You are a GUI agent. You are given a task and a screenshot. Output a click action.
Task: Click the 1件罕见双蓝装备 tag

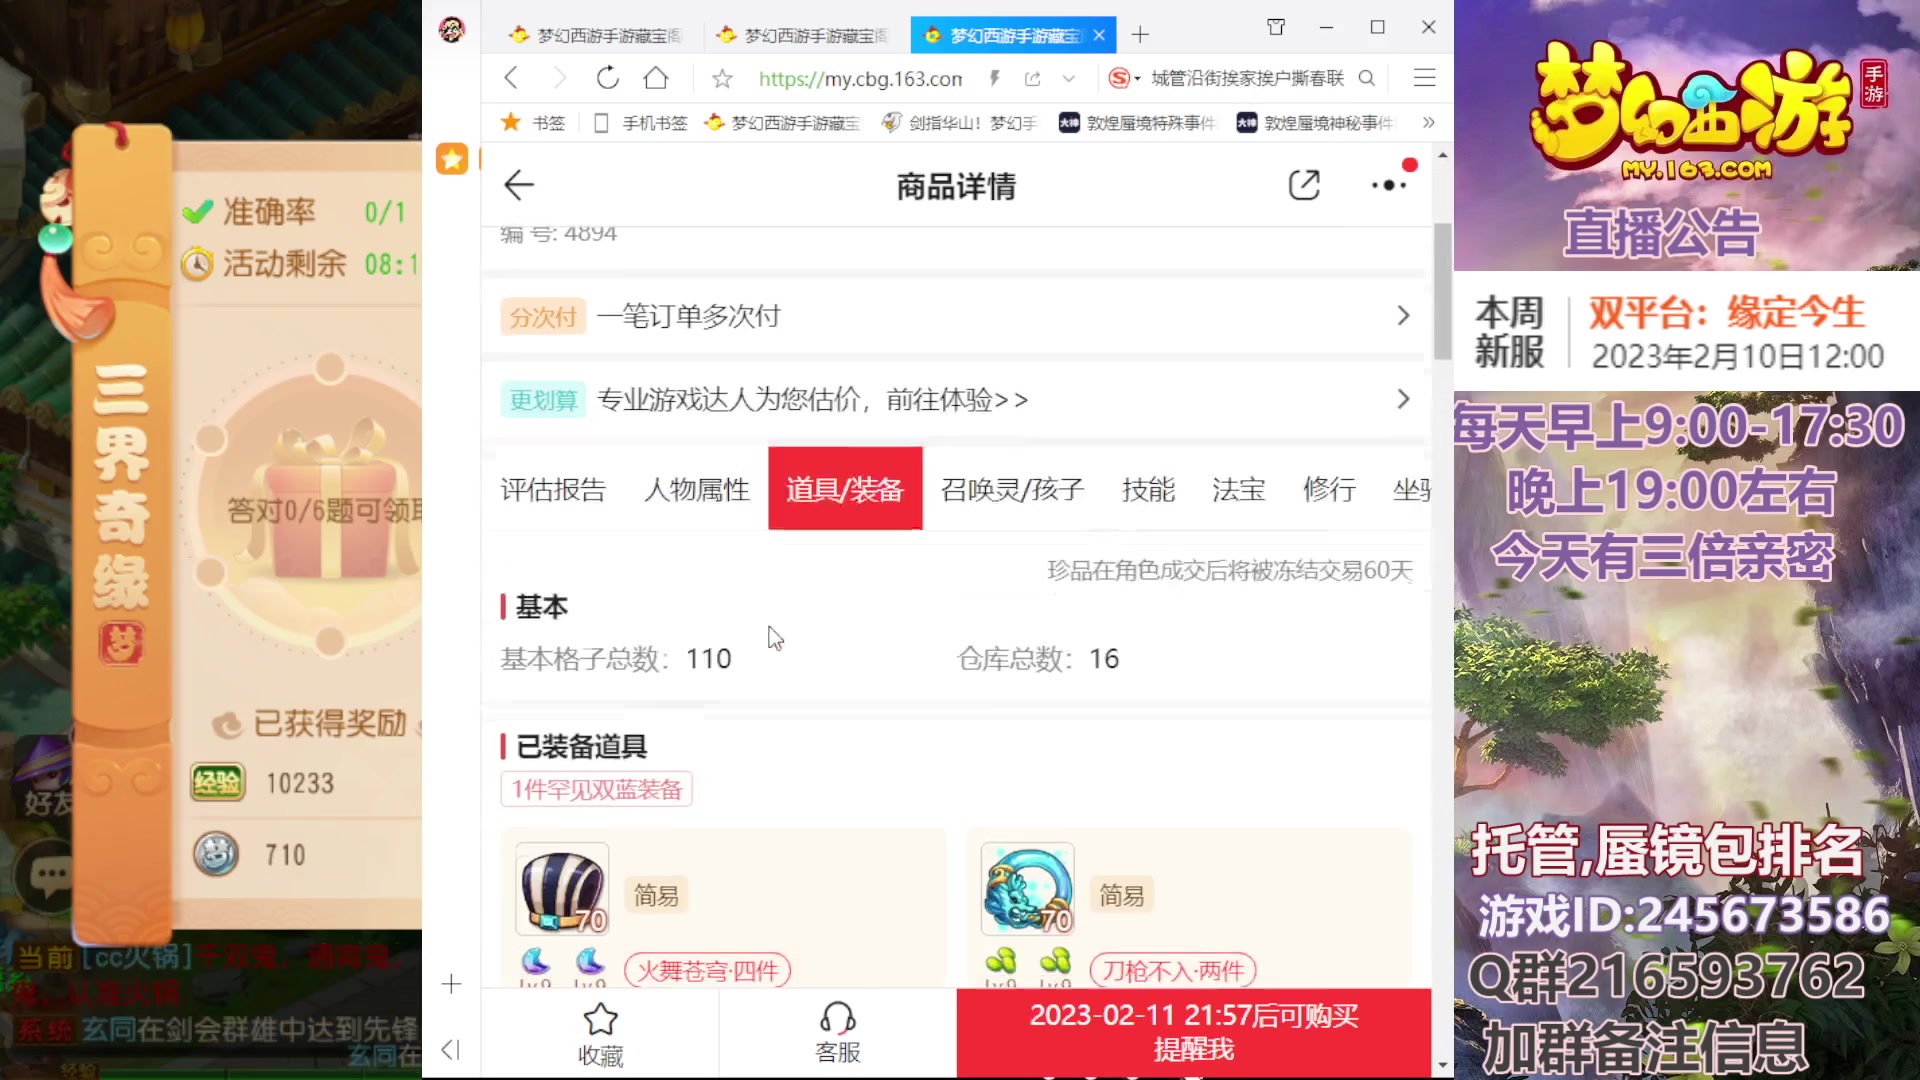[597, 789]
